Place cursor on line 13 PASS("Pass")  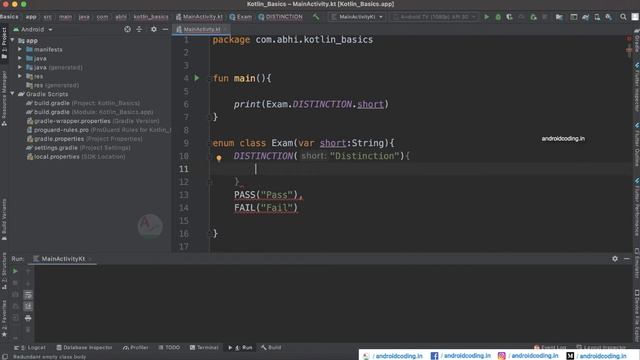[x=268, y=195]
